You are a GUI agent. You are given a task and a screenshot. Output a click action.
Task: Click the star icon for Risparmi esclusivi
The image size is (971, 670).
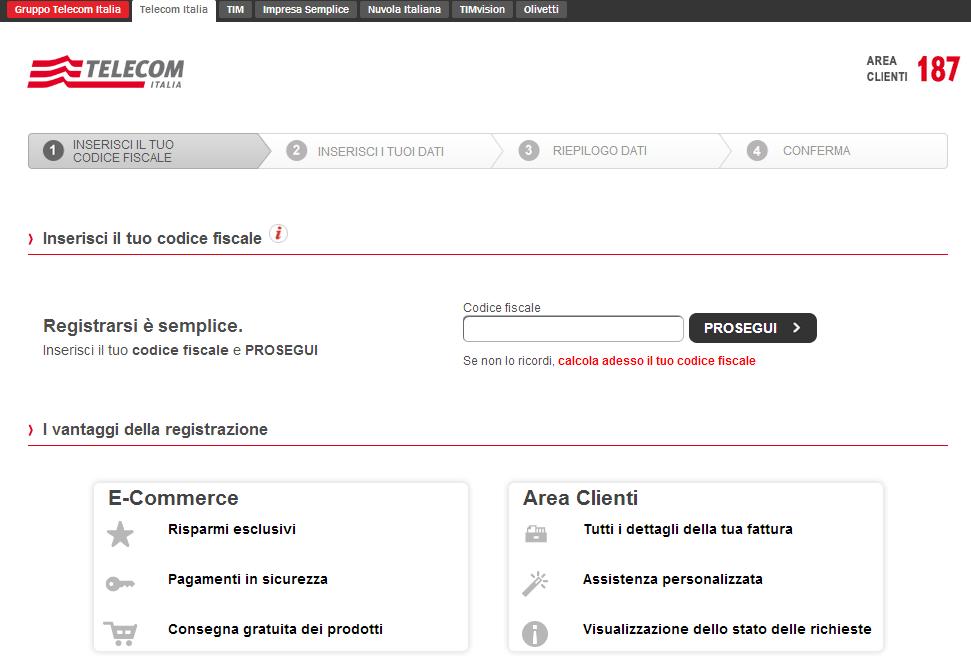point(120,534)
